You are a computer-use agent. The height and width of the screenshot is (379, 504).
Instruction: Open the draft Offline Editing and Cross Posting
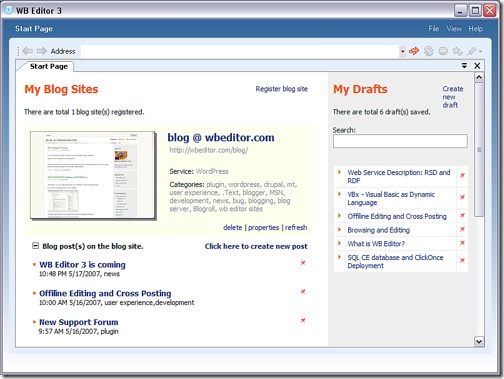(397, 216)
